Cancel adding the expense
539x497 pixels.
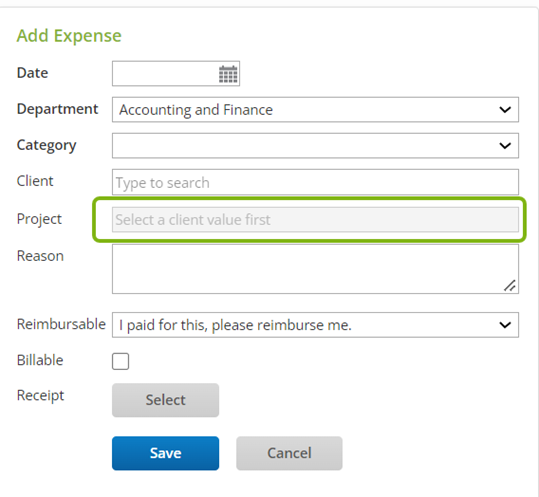289,453
